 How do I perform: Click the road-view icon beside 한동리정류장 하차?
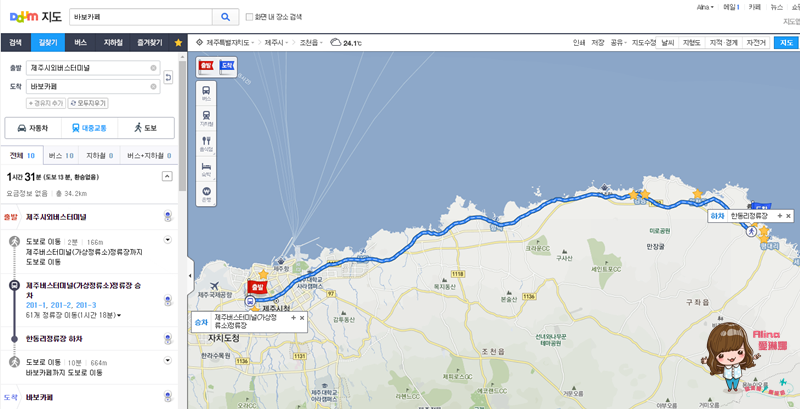(167, 339)
